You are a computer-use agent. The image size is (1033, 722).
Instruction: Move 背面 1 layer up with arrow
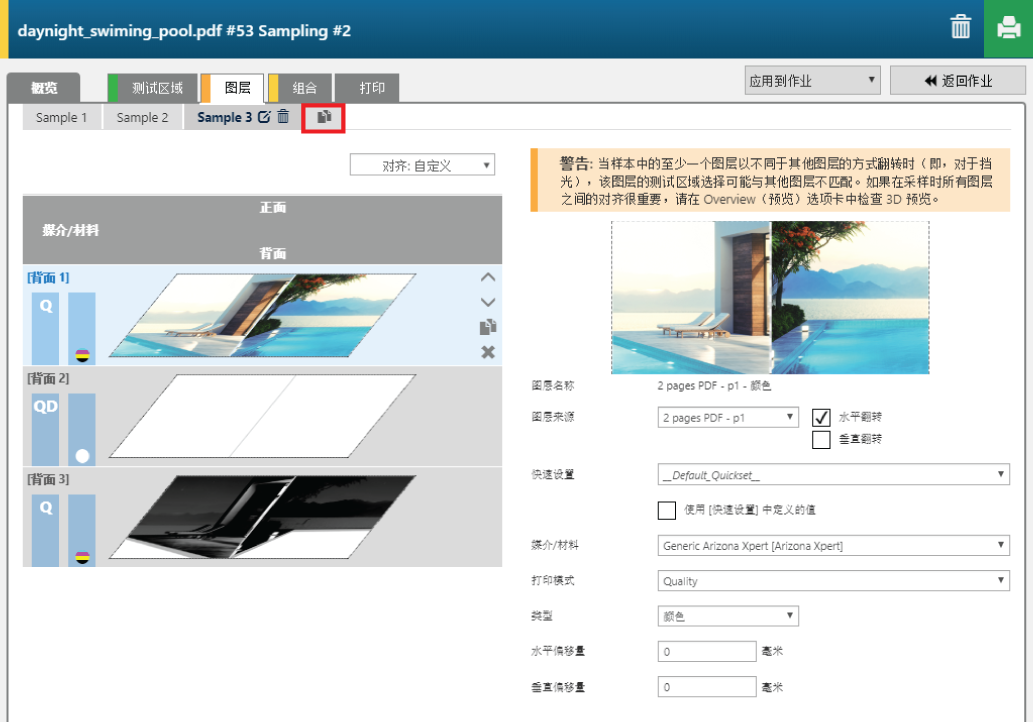pyautogui.click(x=488, y=277)
